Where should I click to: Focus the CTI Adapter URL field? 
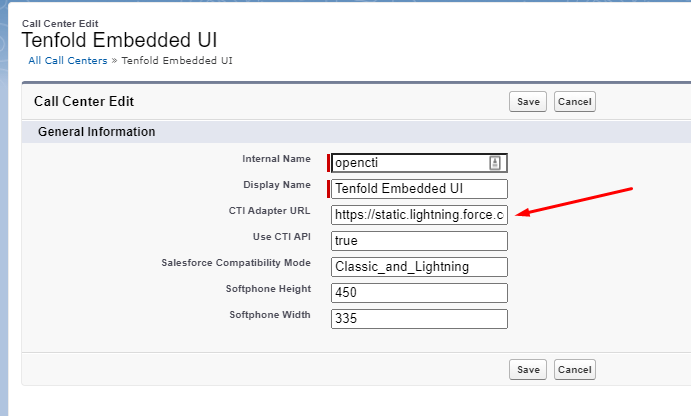(419, 215)
